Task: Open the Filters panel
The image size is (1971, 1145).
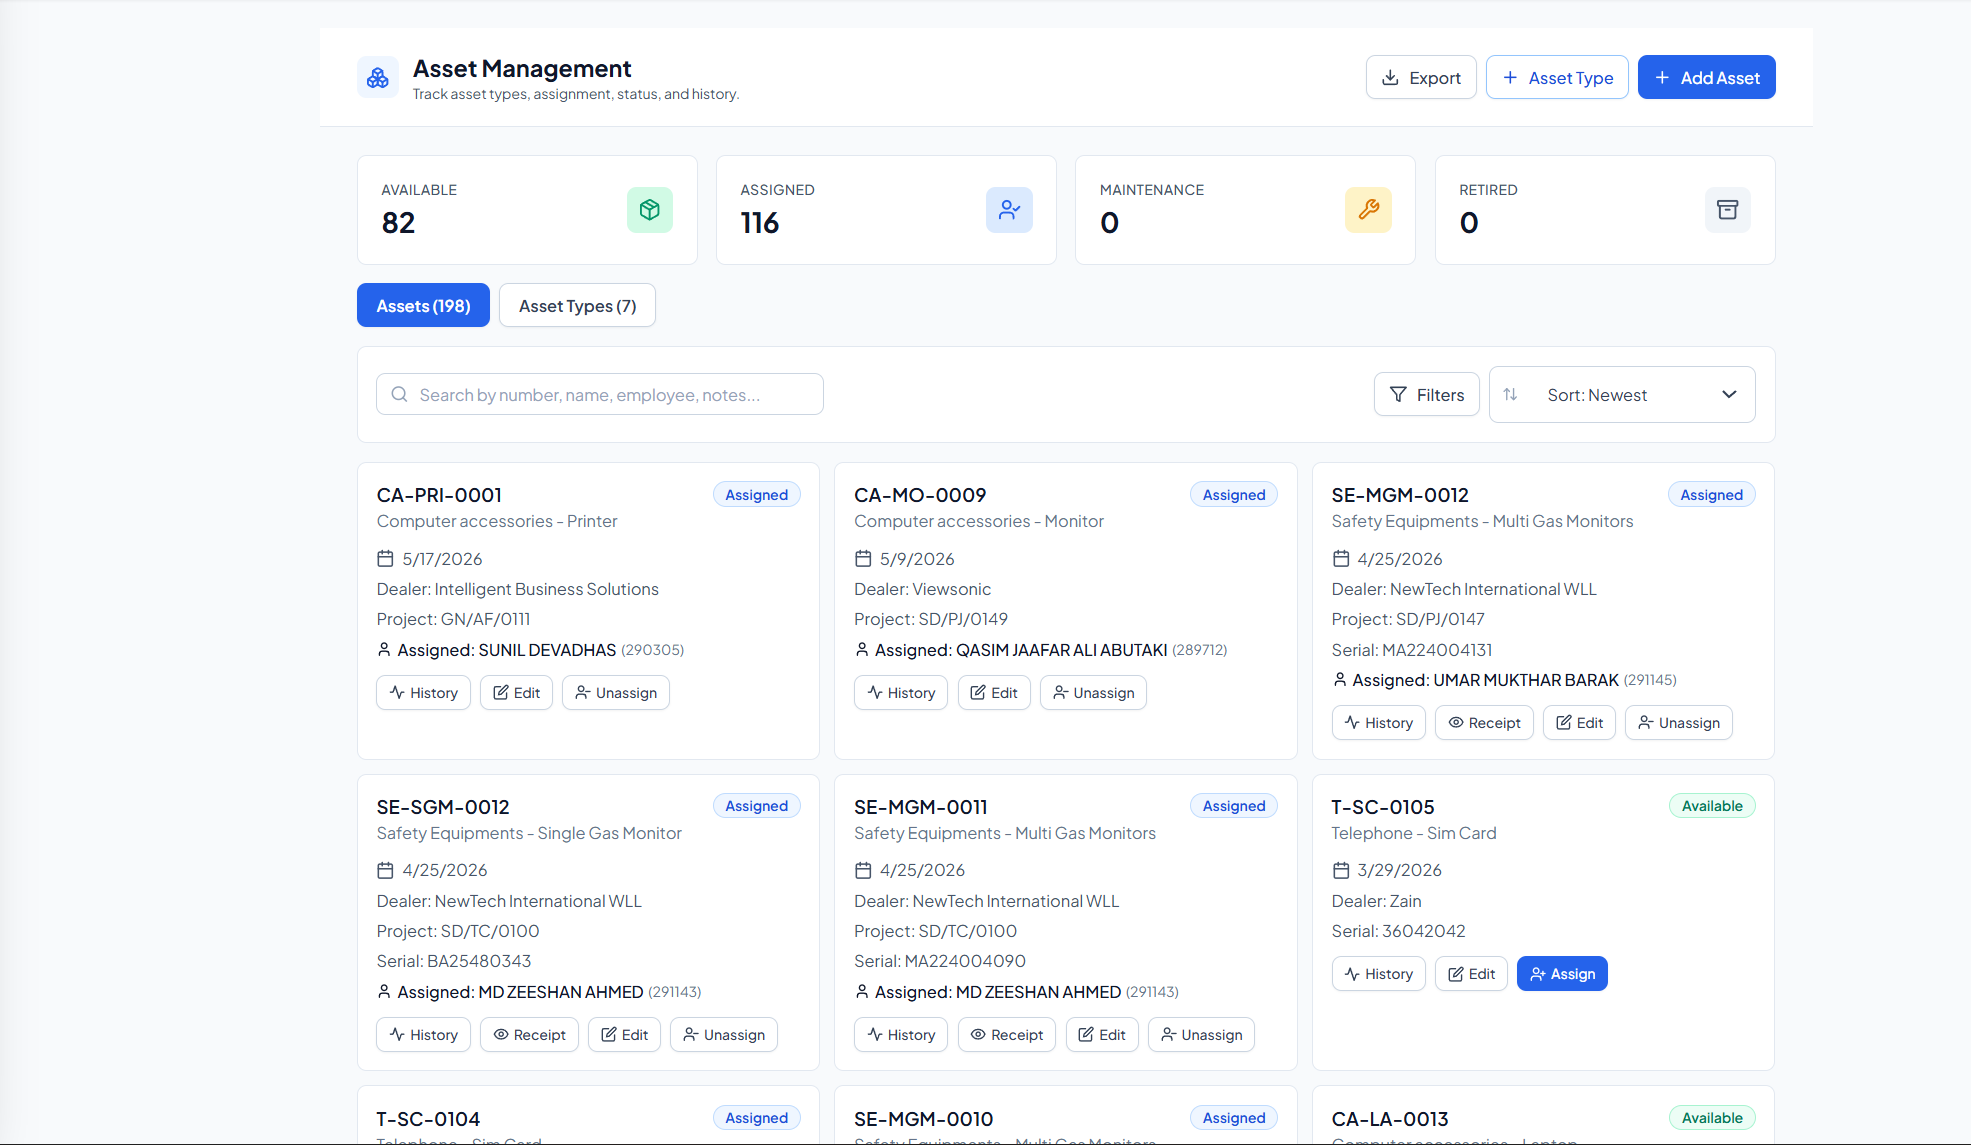Action: [x=1426, y=394]
